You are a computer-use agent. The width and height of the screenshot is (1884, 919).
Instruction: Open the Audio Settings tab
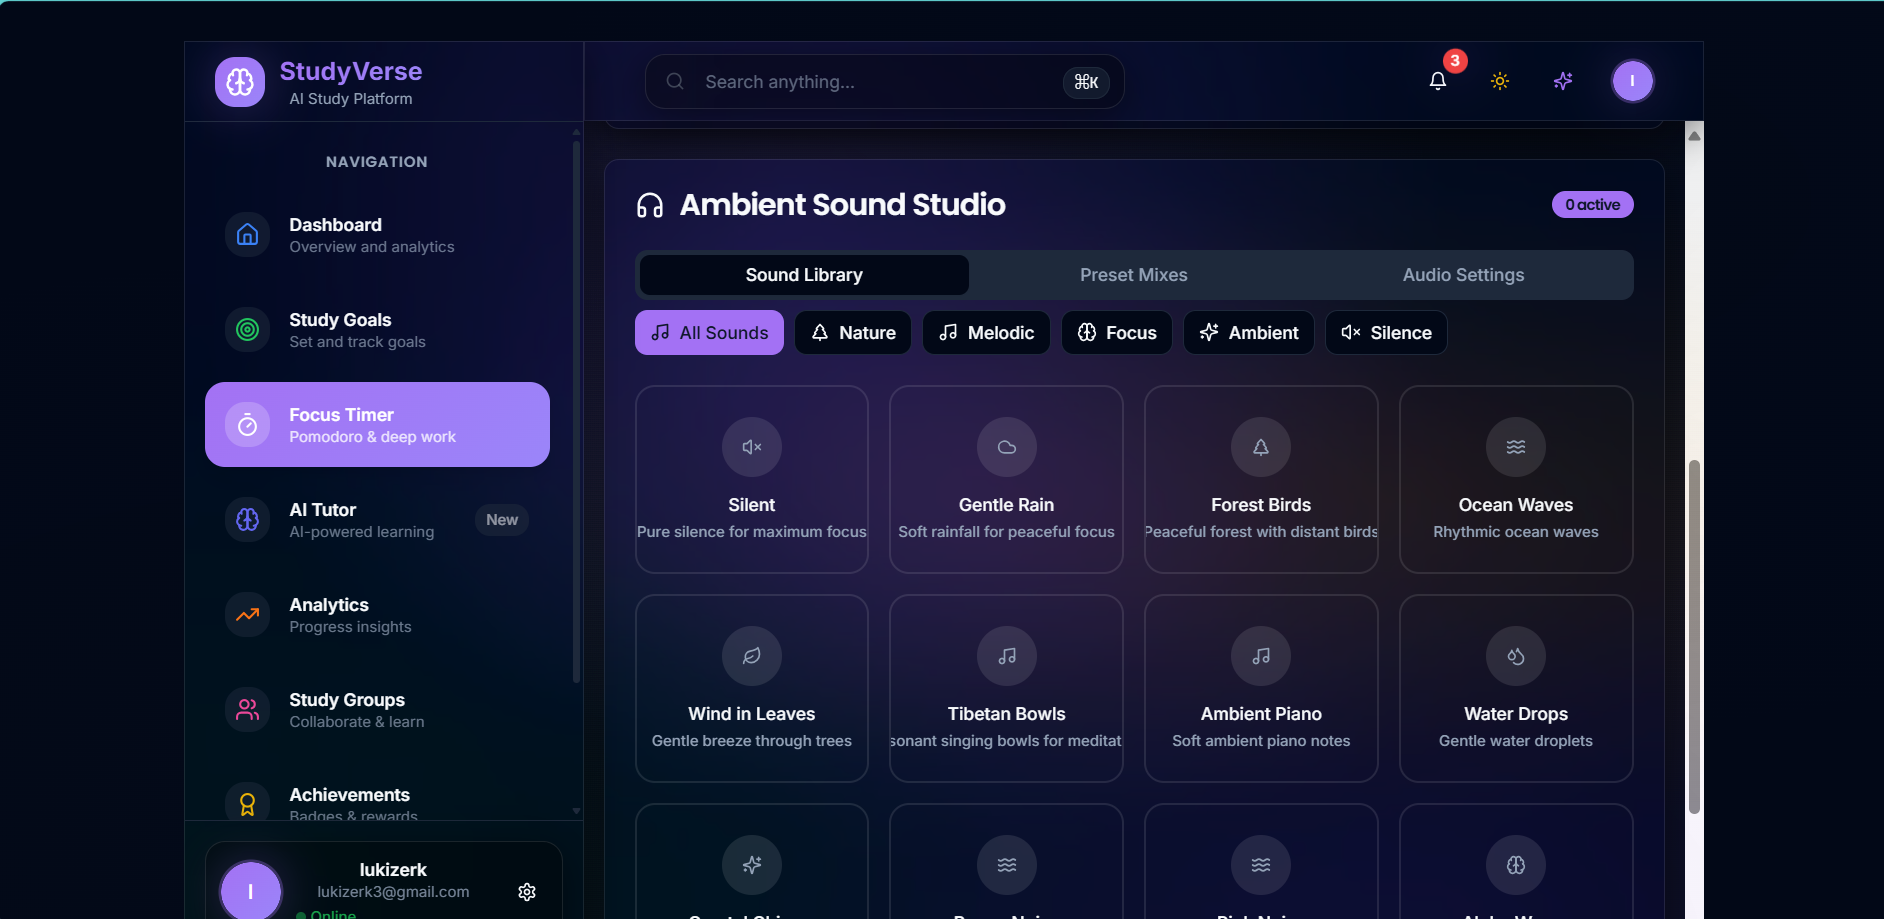tap(1463, 274)
